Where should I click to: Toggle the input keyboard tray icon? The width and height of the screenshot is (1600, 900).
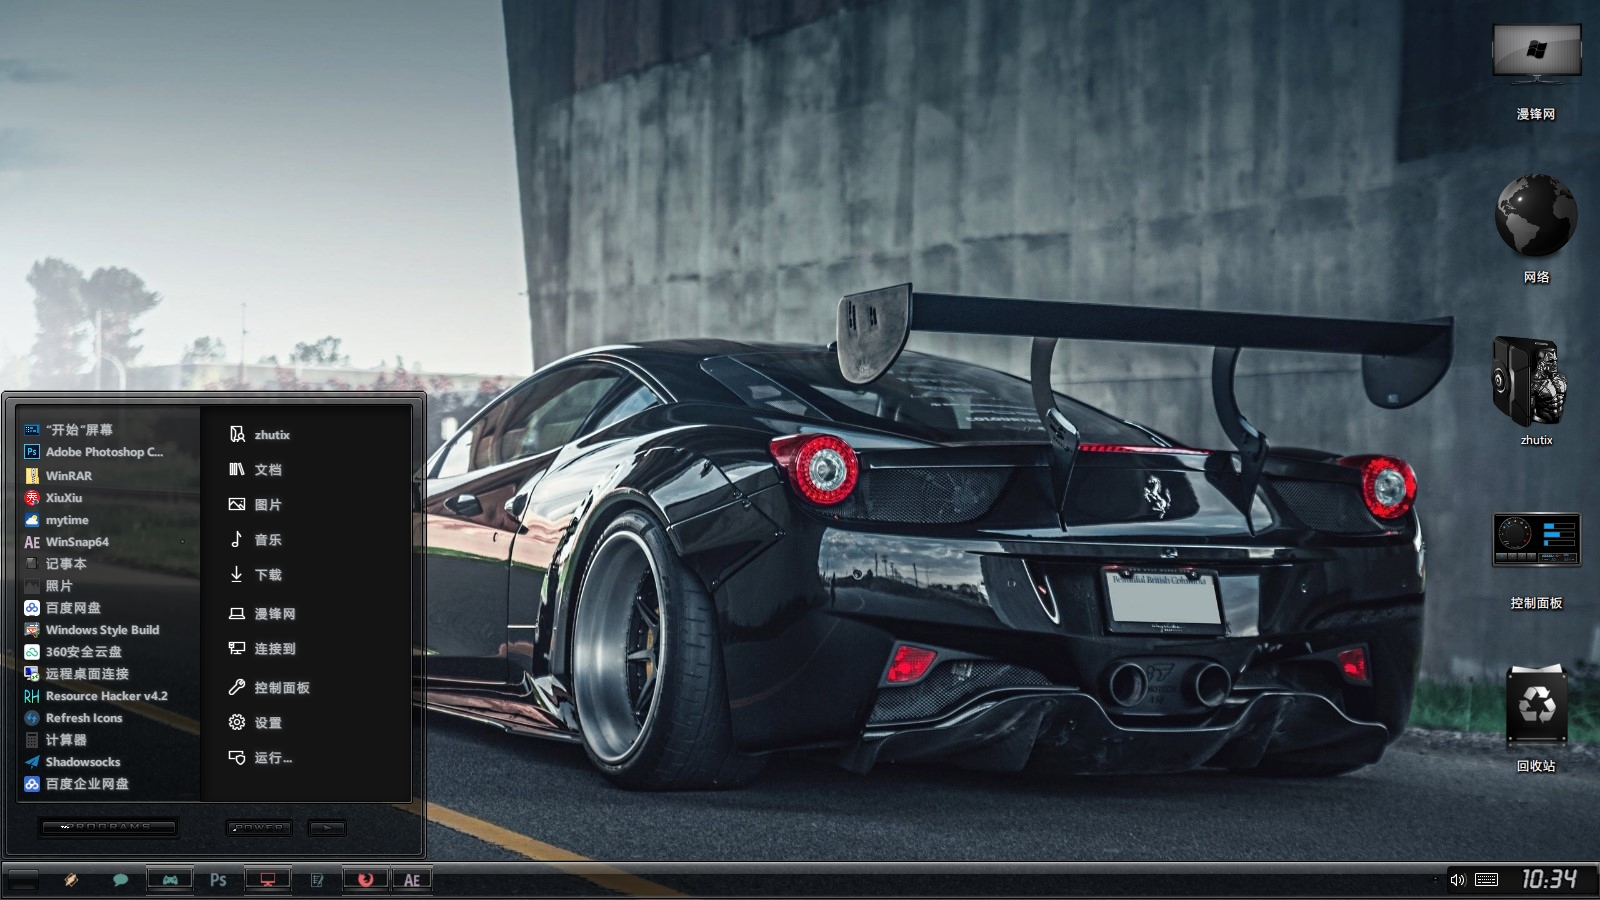[1487, 880]
